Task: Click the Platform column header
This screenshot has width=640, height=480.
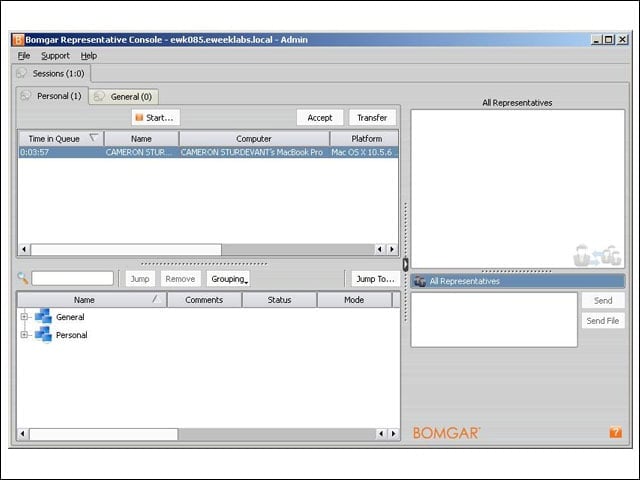Action: 364,139
